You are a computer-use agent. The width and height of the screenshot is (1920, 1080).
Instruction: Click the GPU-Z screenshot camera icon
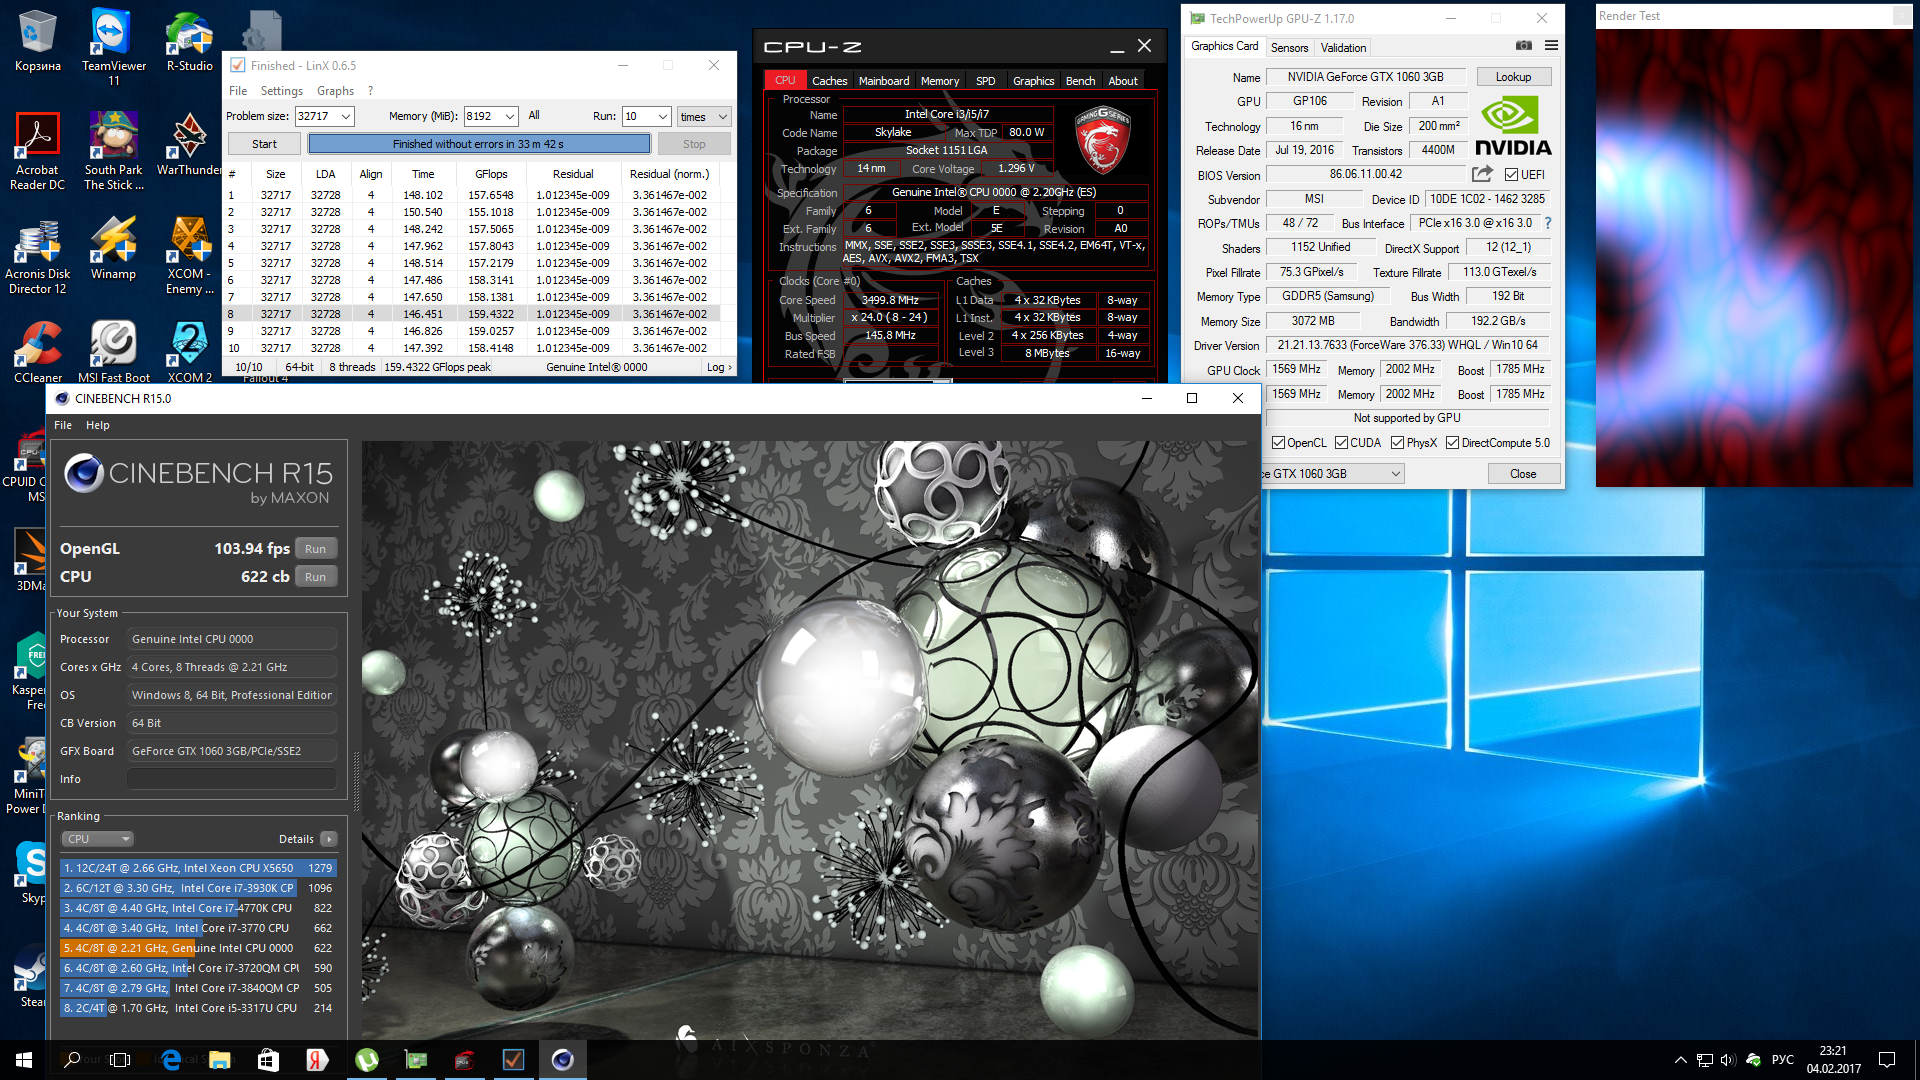1523,46
